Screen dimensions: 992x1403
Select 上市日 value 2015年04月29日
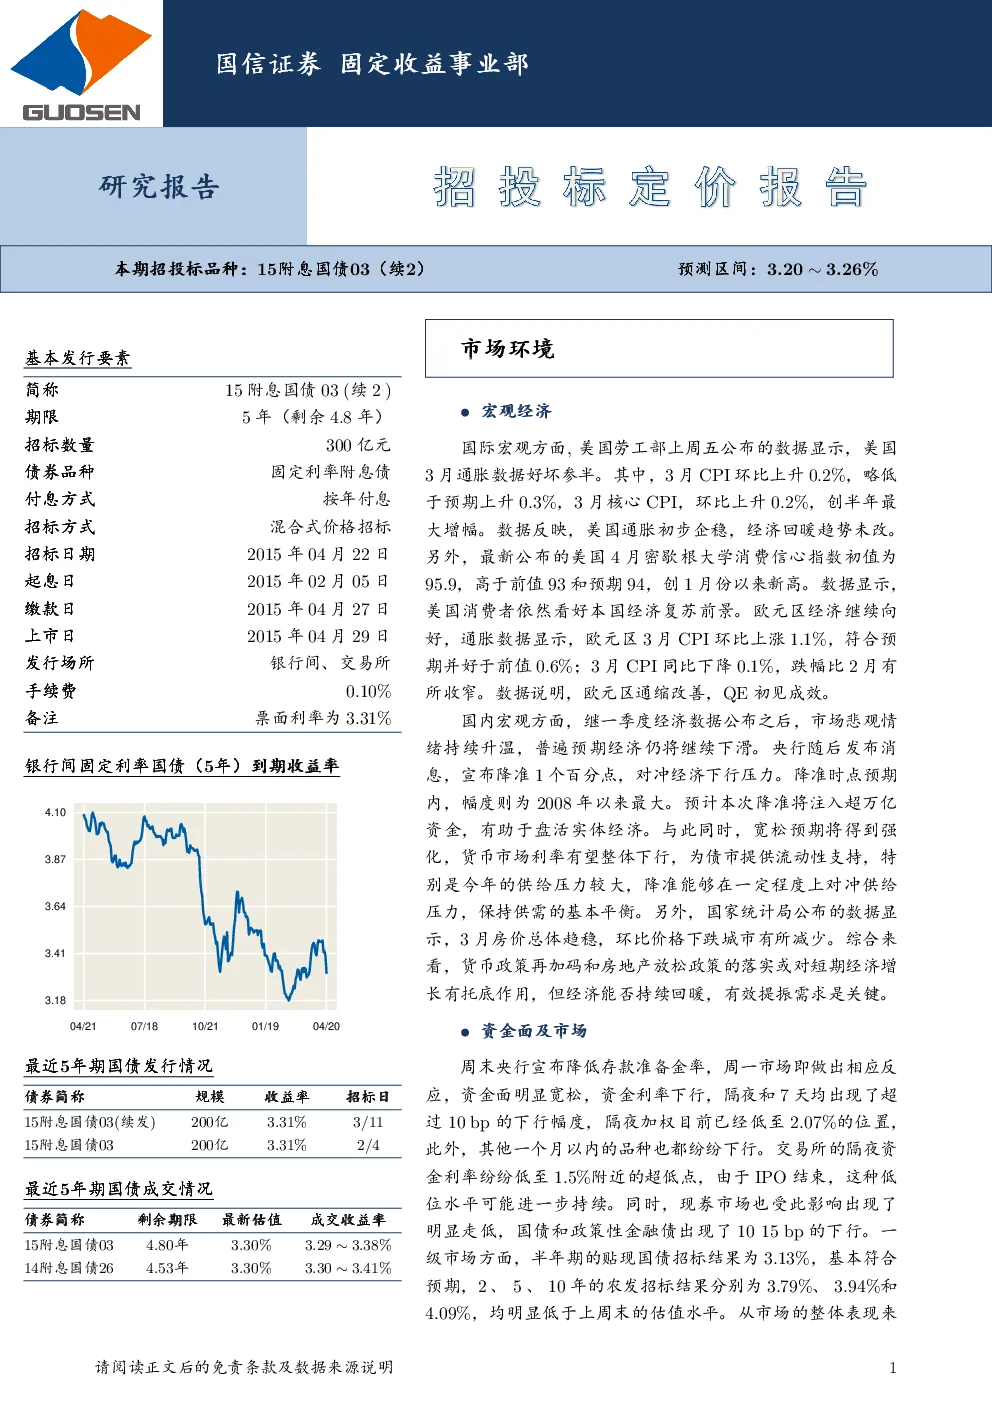(x=318, y=636)
